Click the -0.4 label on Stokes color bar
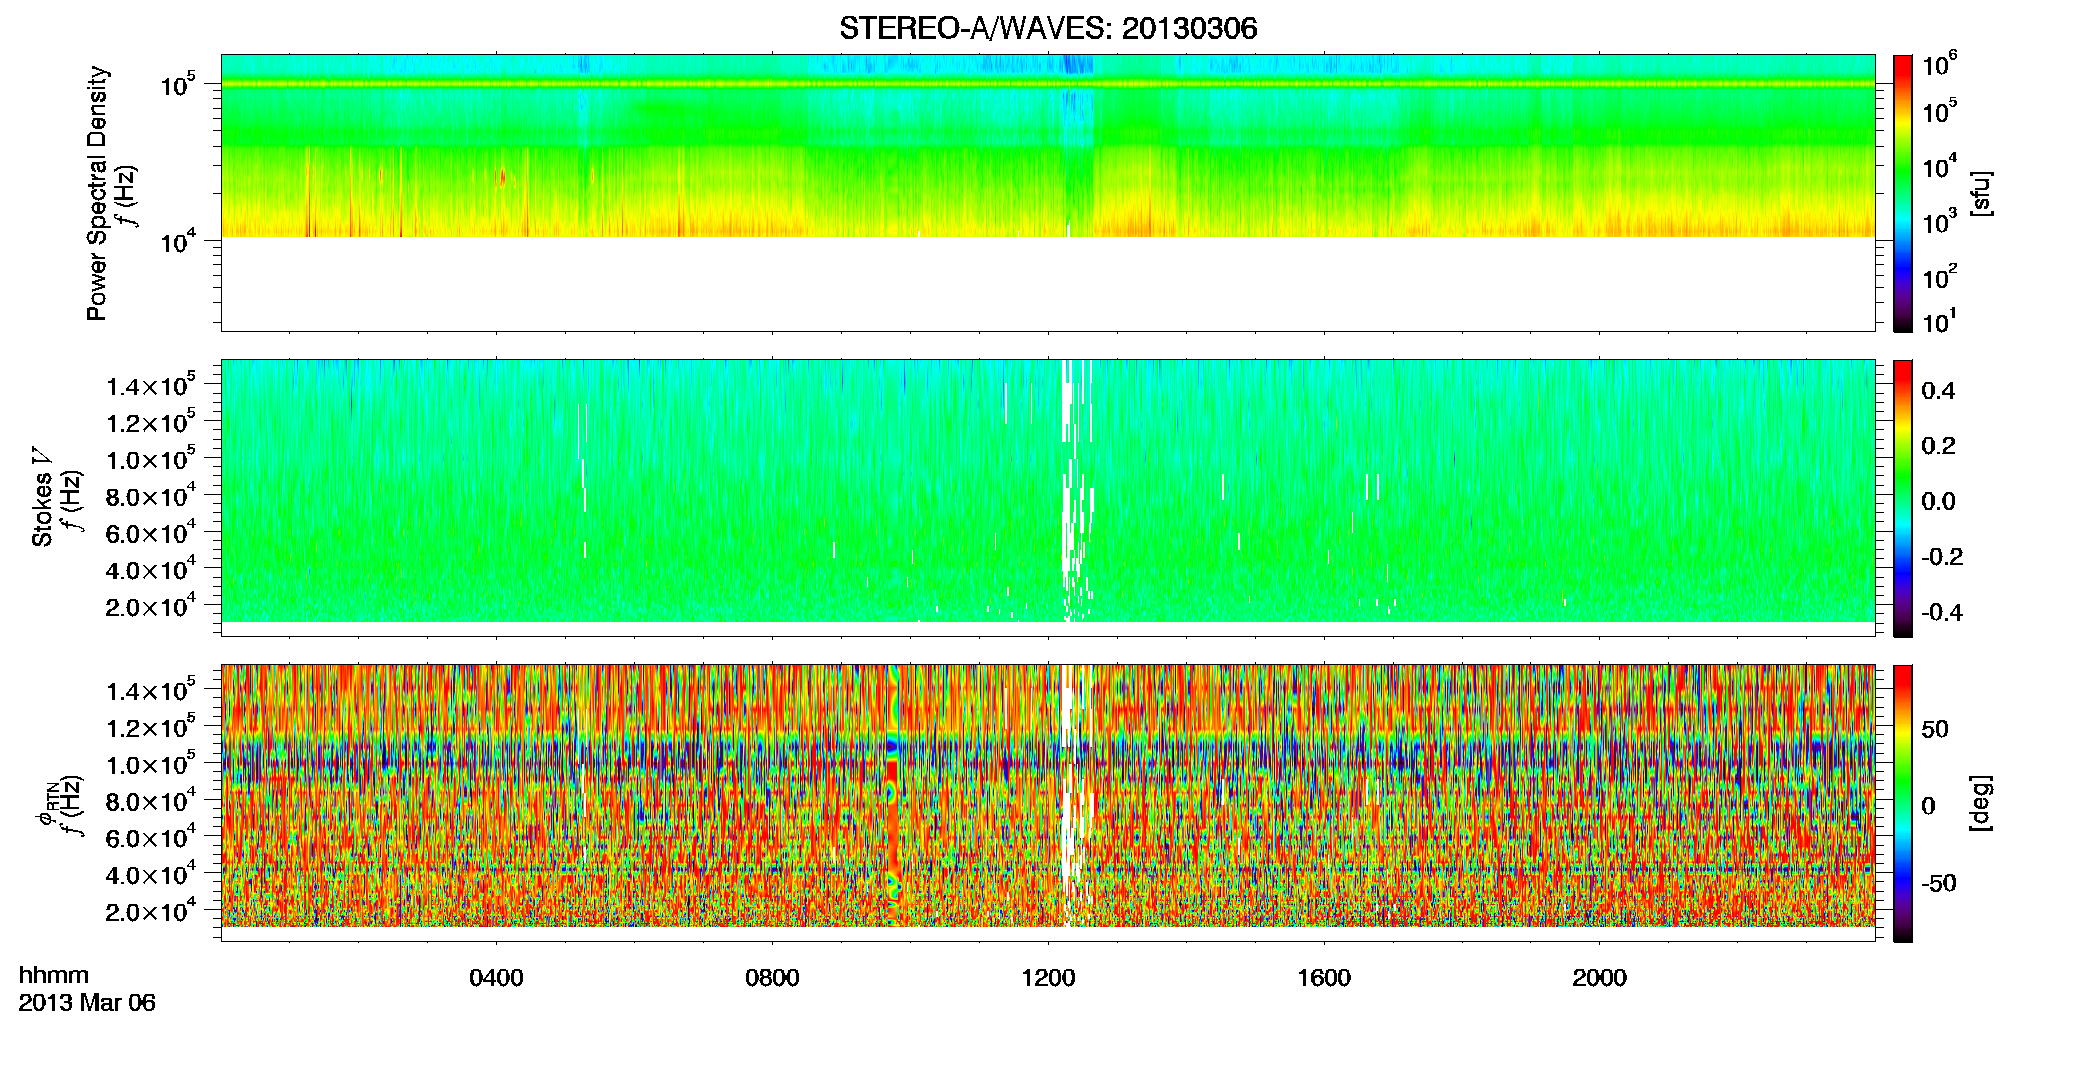Screen dimensions: 2096x1080 (x=1942, y=612)
